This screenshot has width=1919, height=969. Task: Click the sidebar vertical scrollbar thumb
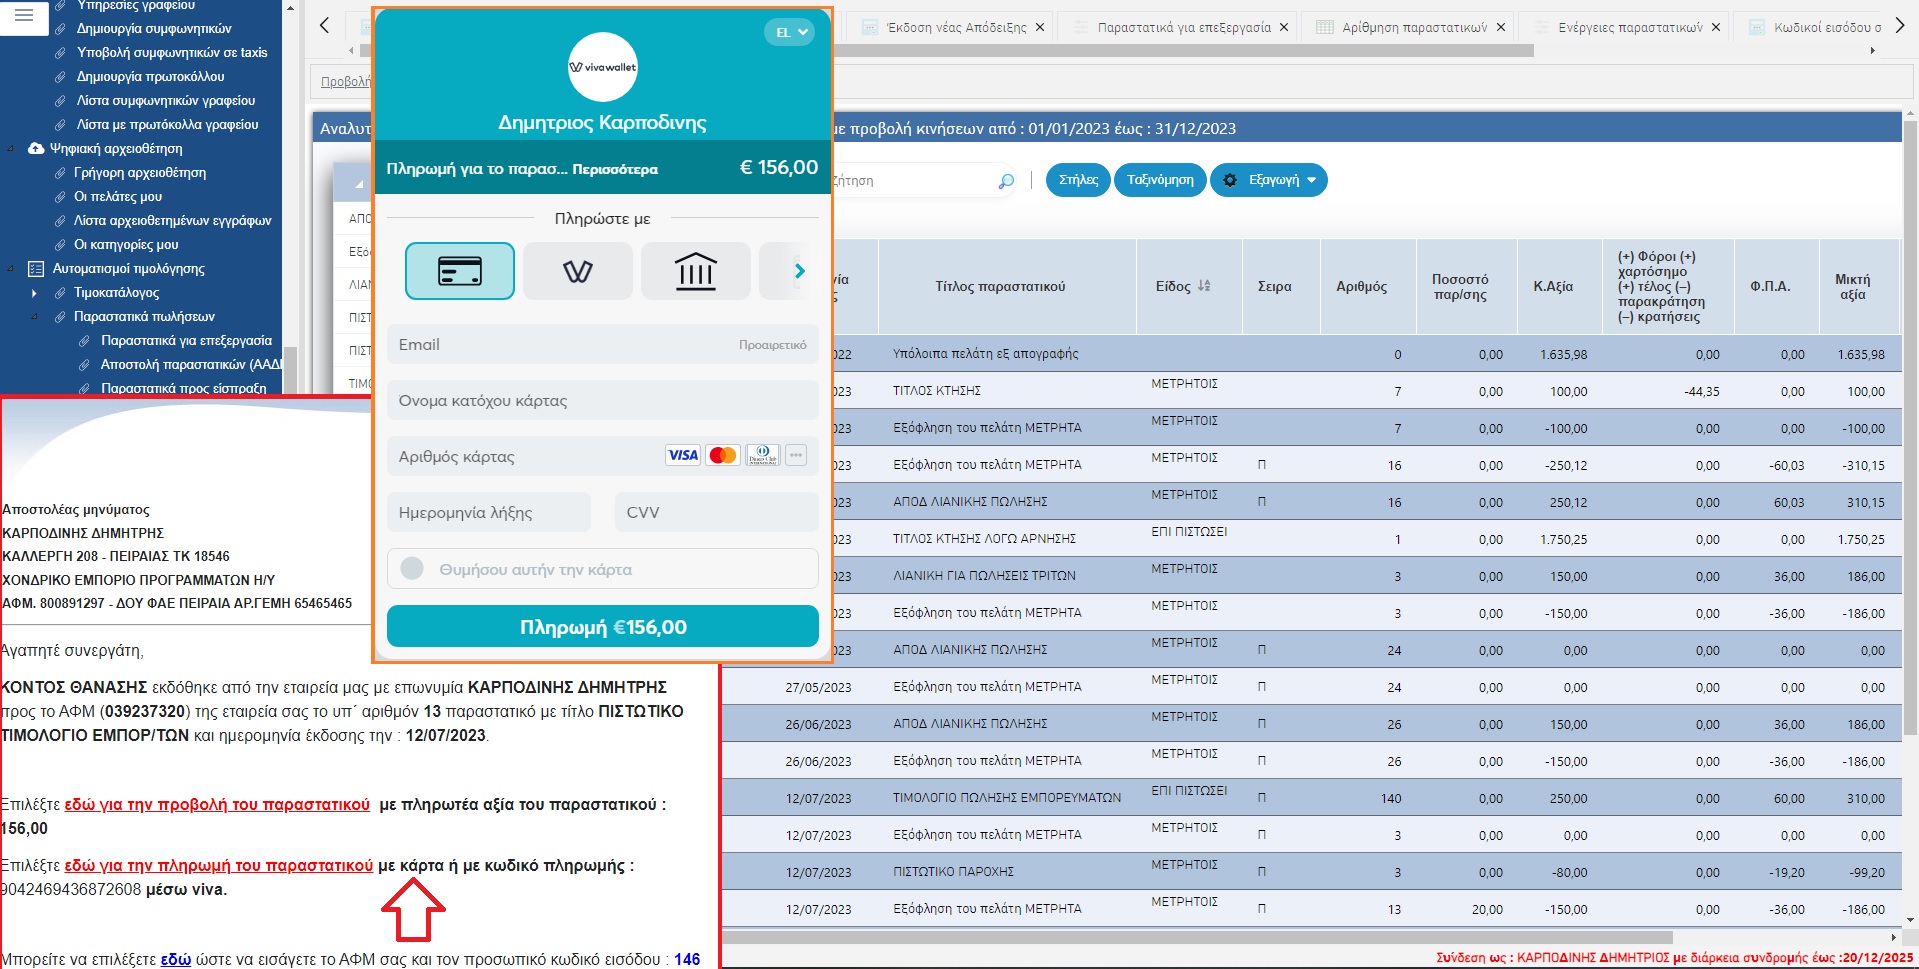click(x=291, y=370)
